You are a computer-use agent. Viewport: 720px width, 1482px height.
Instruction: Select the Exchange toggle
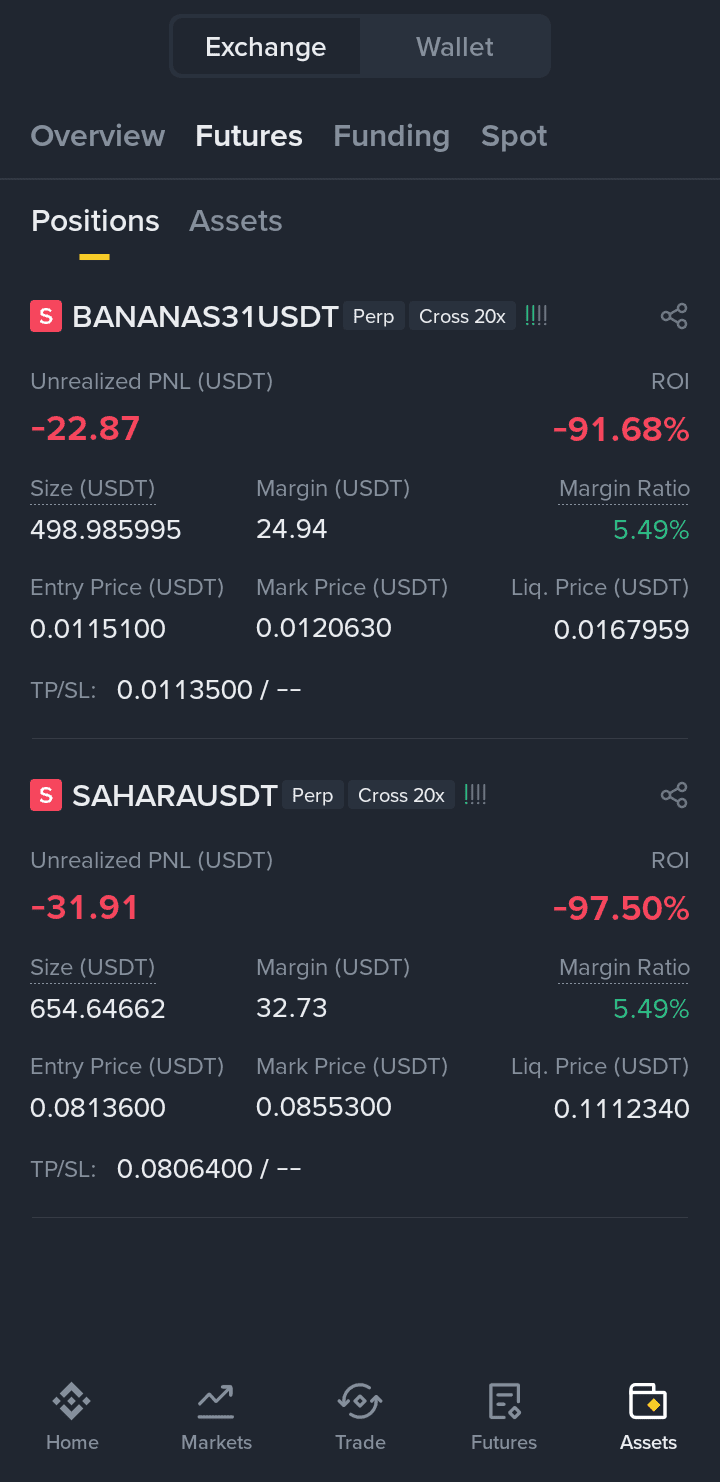(x=266, y=47)
